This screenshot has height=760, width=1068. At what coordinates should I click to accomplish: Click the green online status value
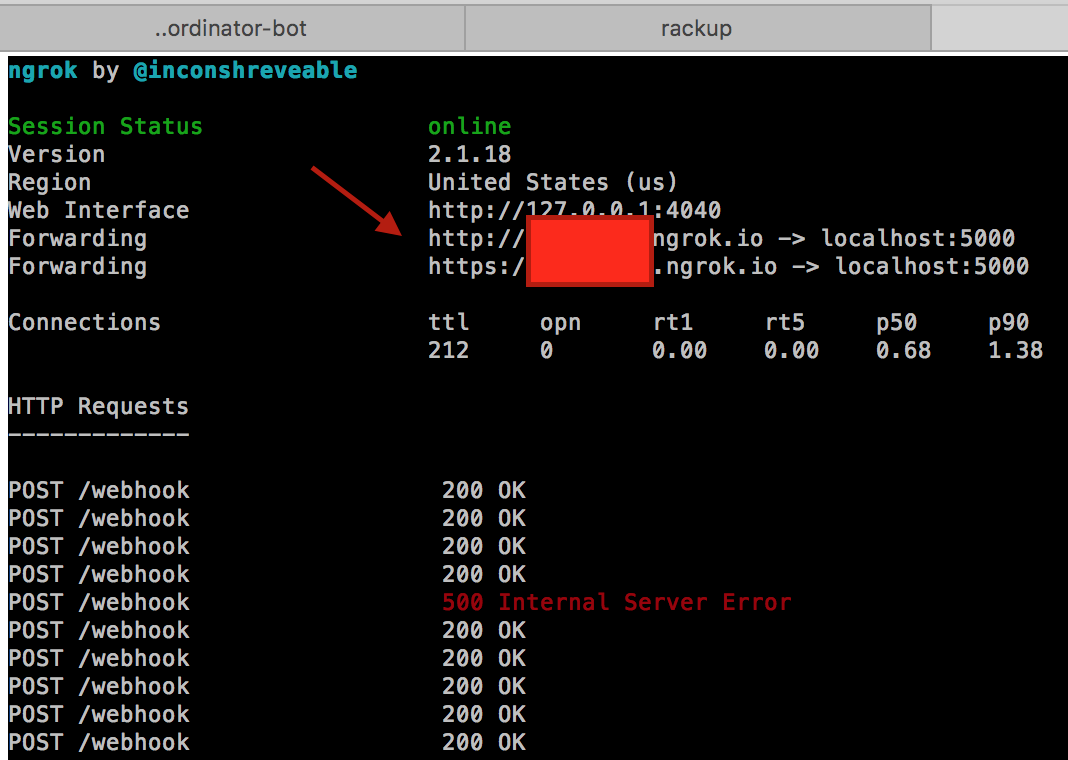point(469,127)
